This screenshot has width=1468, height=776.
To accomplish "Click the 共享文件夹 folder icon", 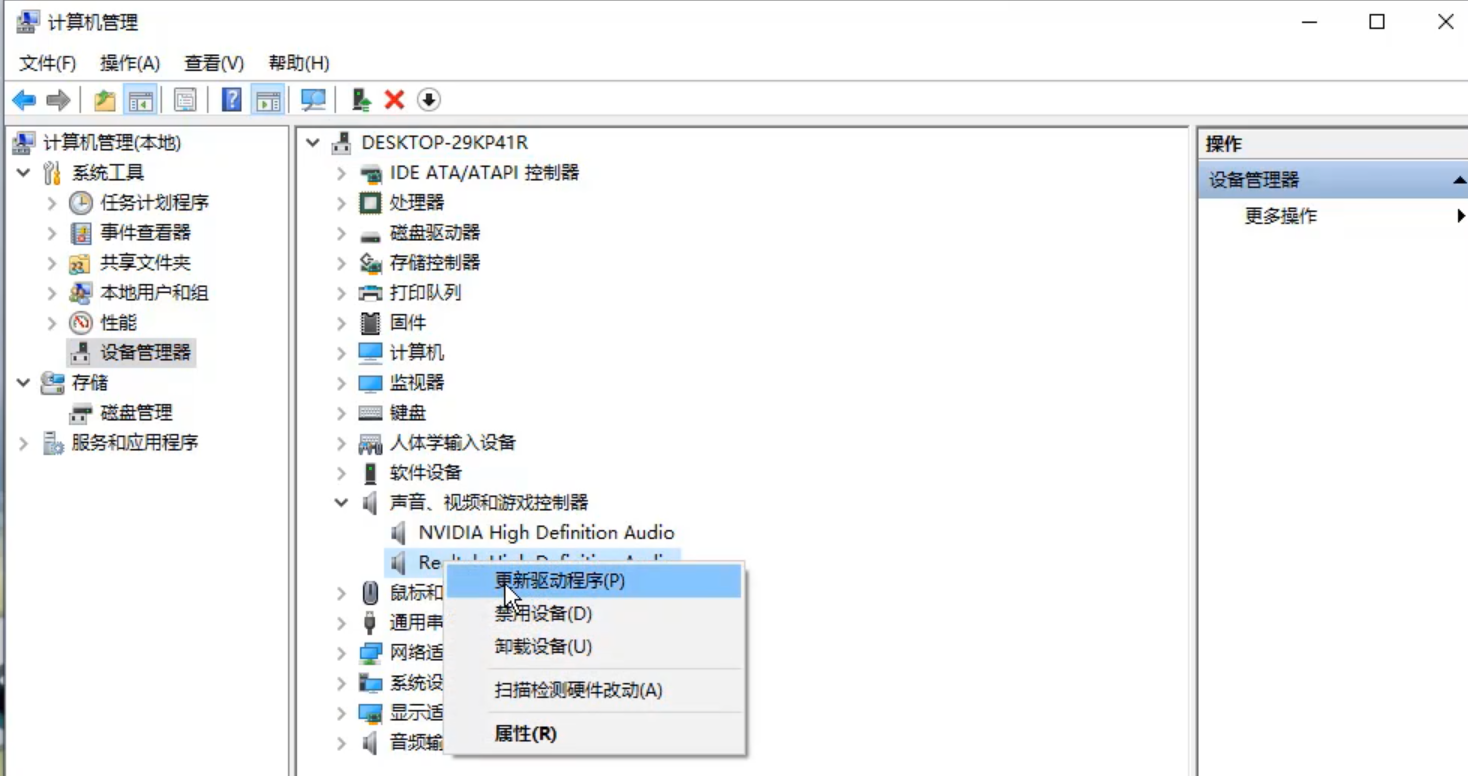I will pyautogui.click(x=80, y=263).
